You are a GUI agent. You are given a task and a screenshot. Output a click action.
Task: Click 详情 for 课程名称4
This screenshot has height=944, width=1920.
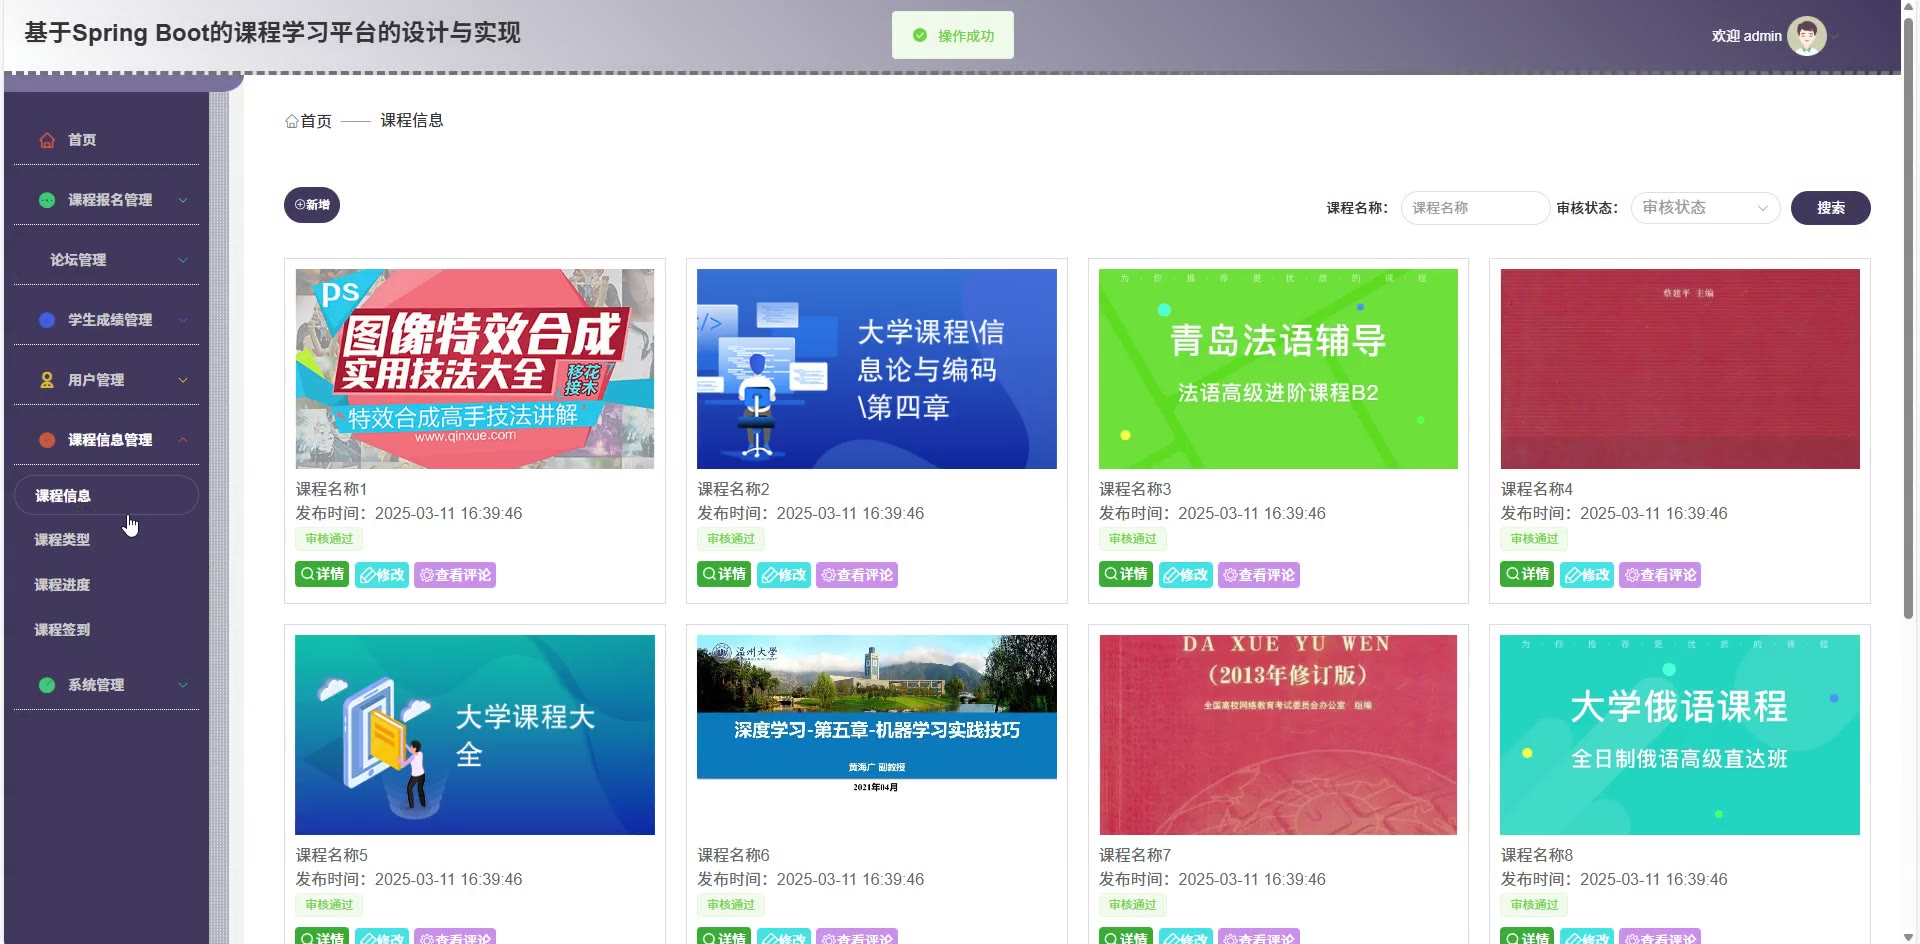(1527, 574)
